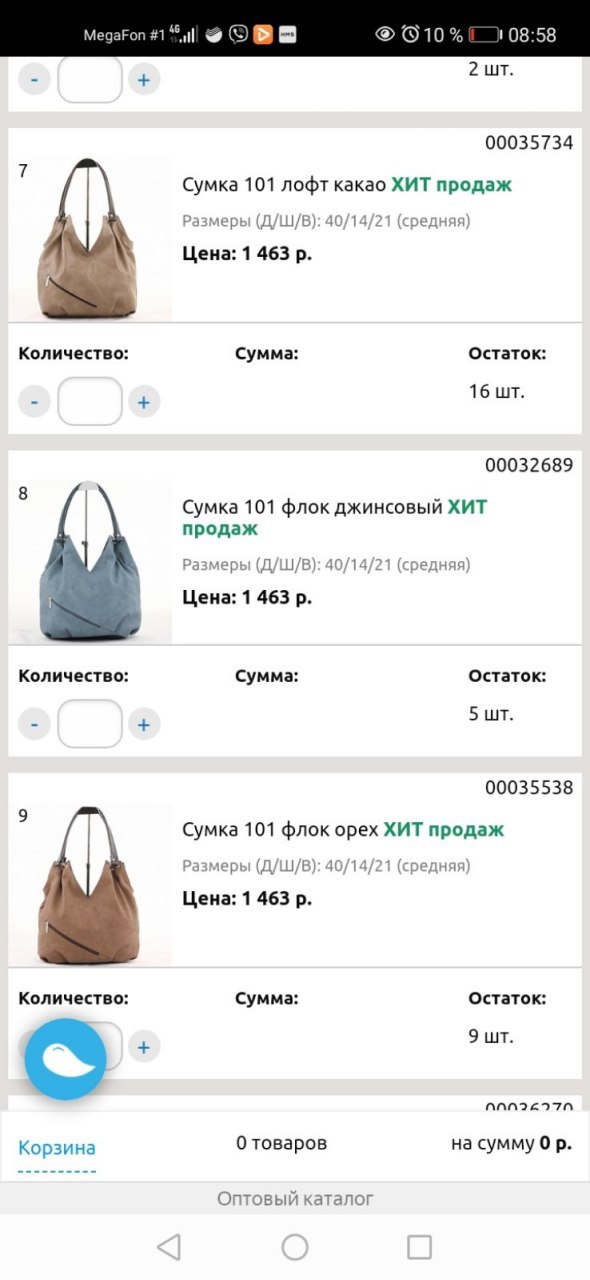
Task: Open Оптовый каталог at the bottom
Action: click(295, 1198)
